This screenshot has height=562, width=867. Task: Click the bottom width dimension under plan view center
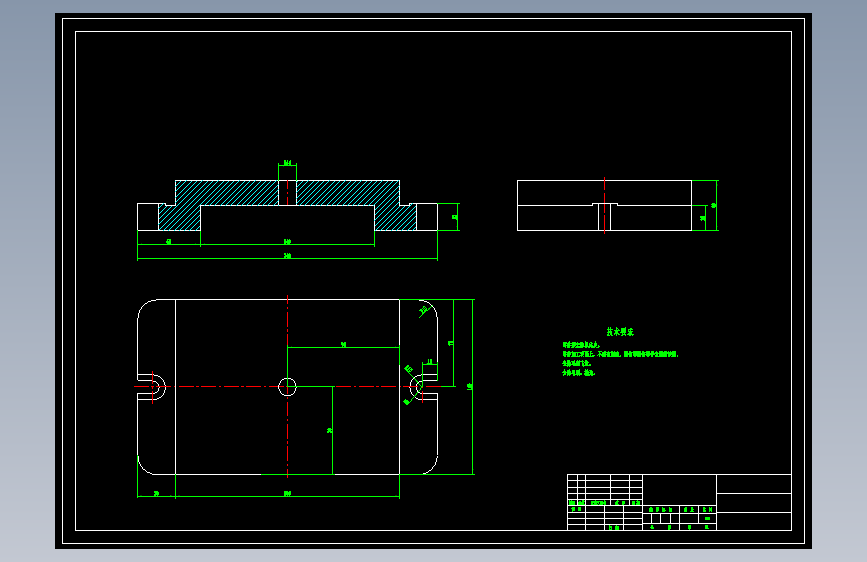[288, 493]
